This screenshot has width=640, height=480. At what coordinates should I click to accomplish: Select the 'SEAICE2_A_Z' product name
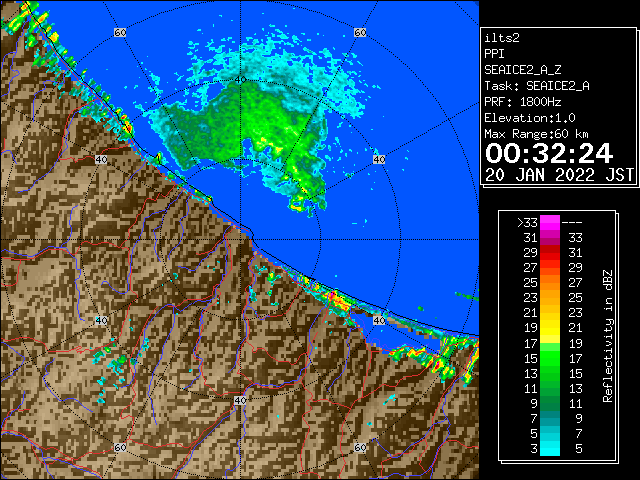523,70
